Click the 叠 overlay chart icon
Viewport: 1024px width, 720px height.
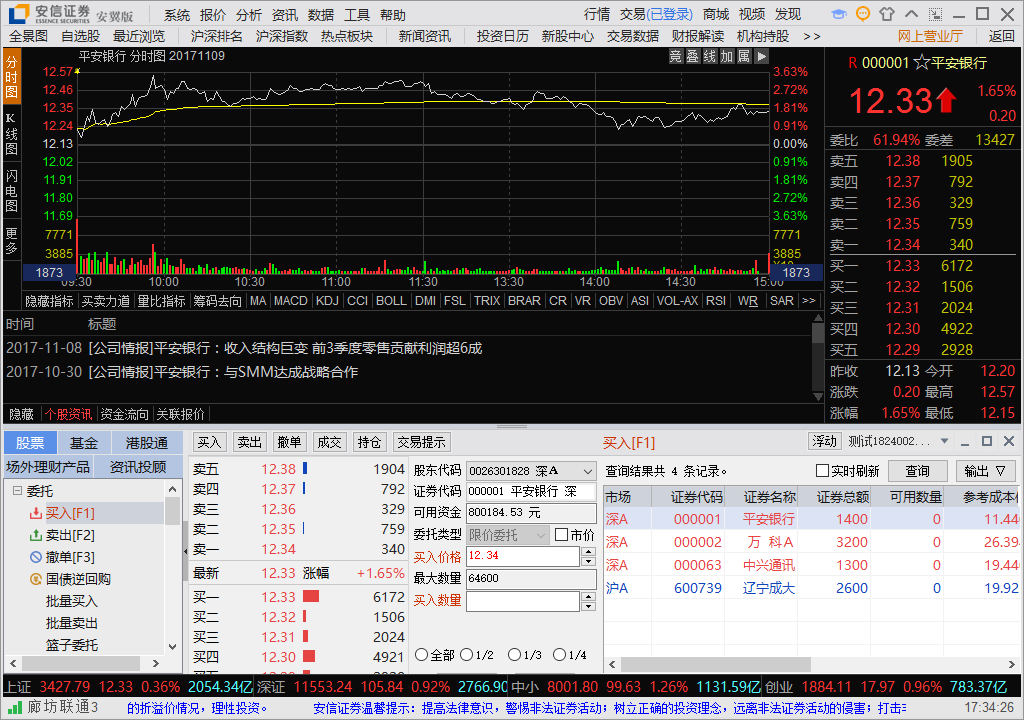click(693, 57)
